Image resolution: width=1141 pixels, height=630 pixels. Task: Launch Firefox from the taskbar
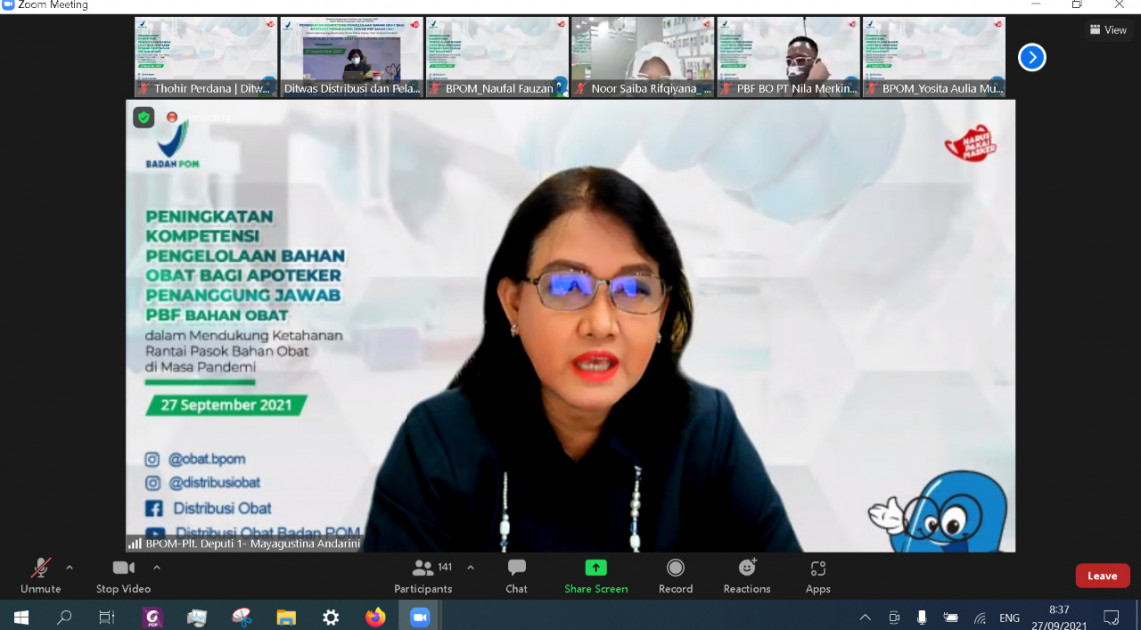374,617
